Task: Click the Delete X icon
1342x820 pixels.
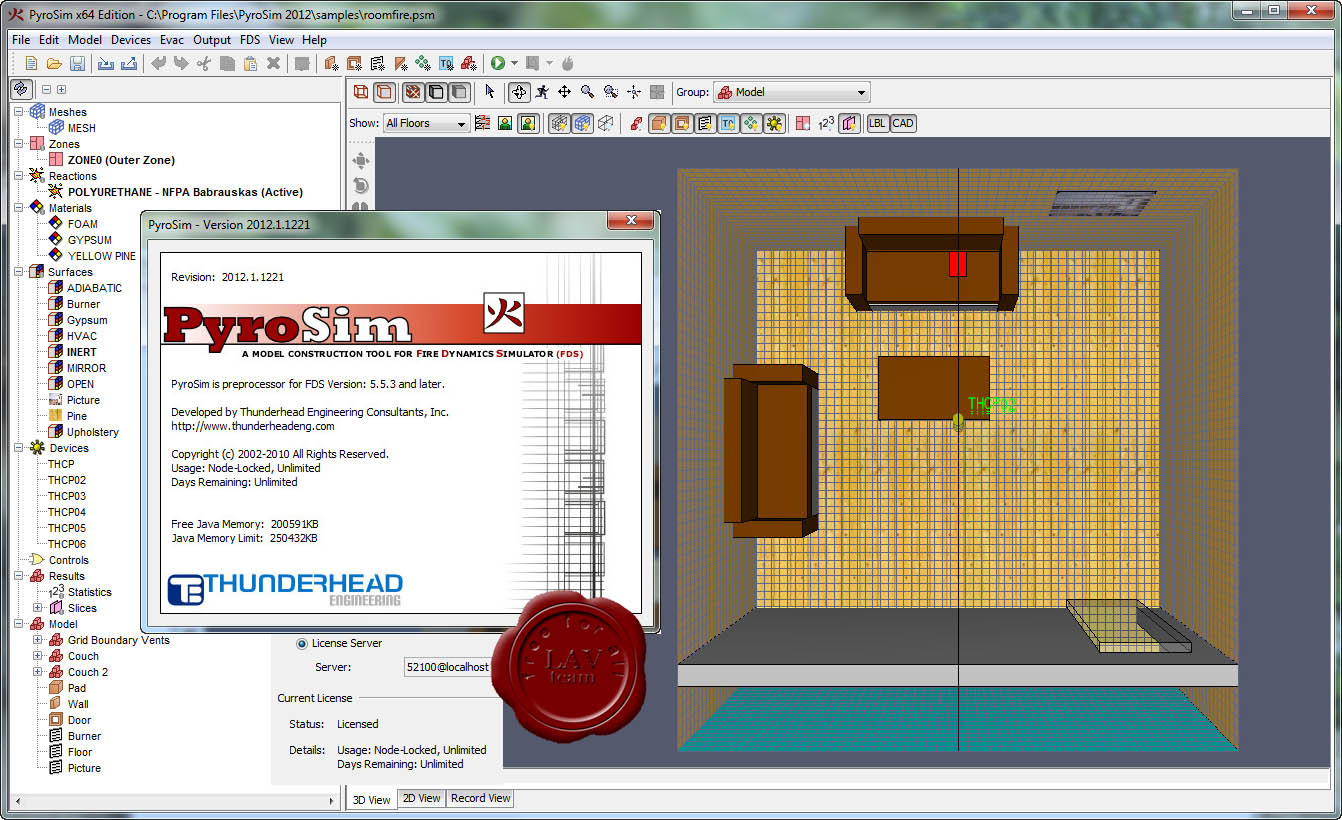Action: click(x=273, y=63)
